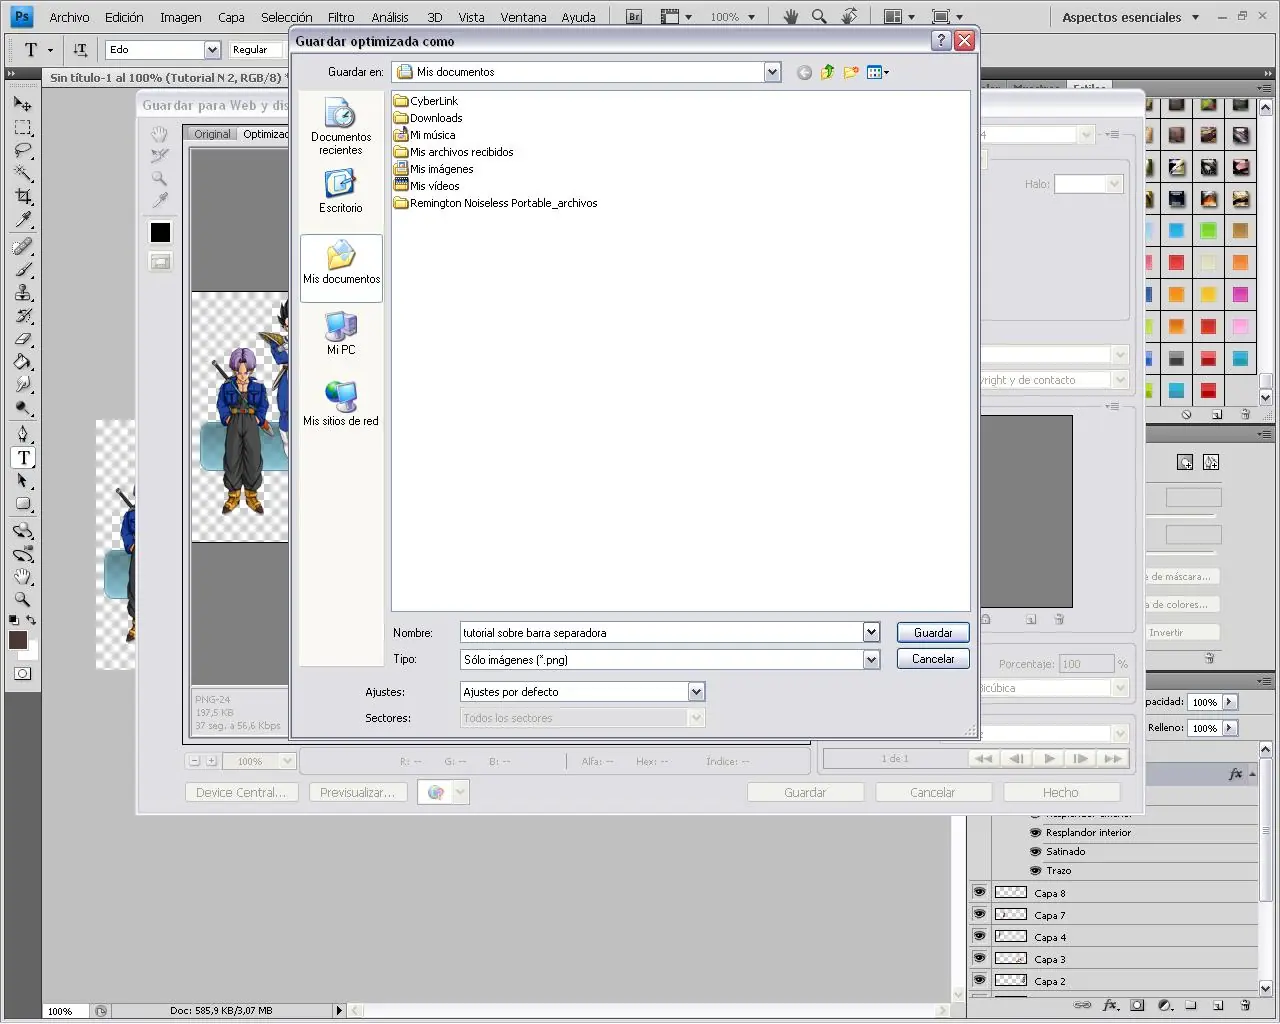
Task: Click the help question mark button in dialog
Action: [x=941, y=40]
